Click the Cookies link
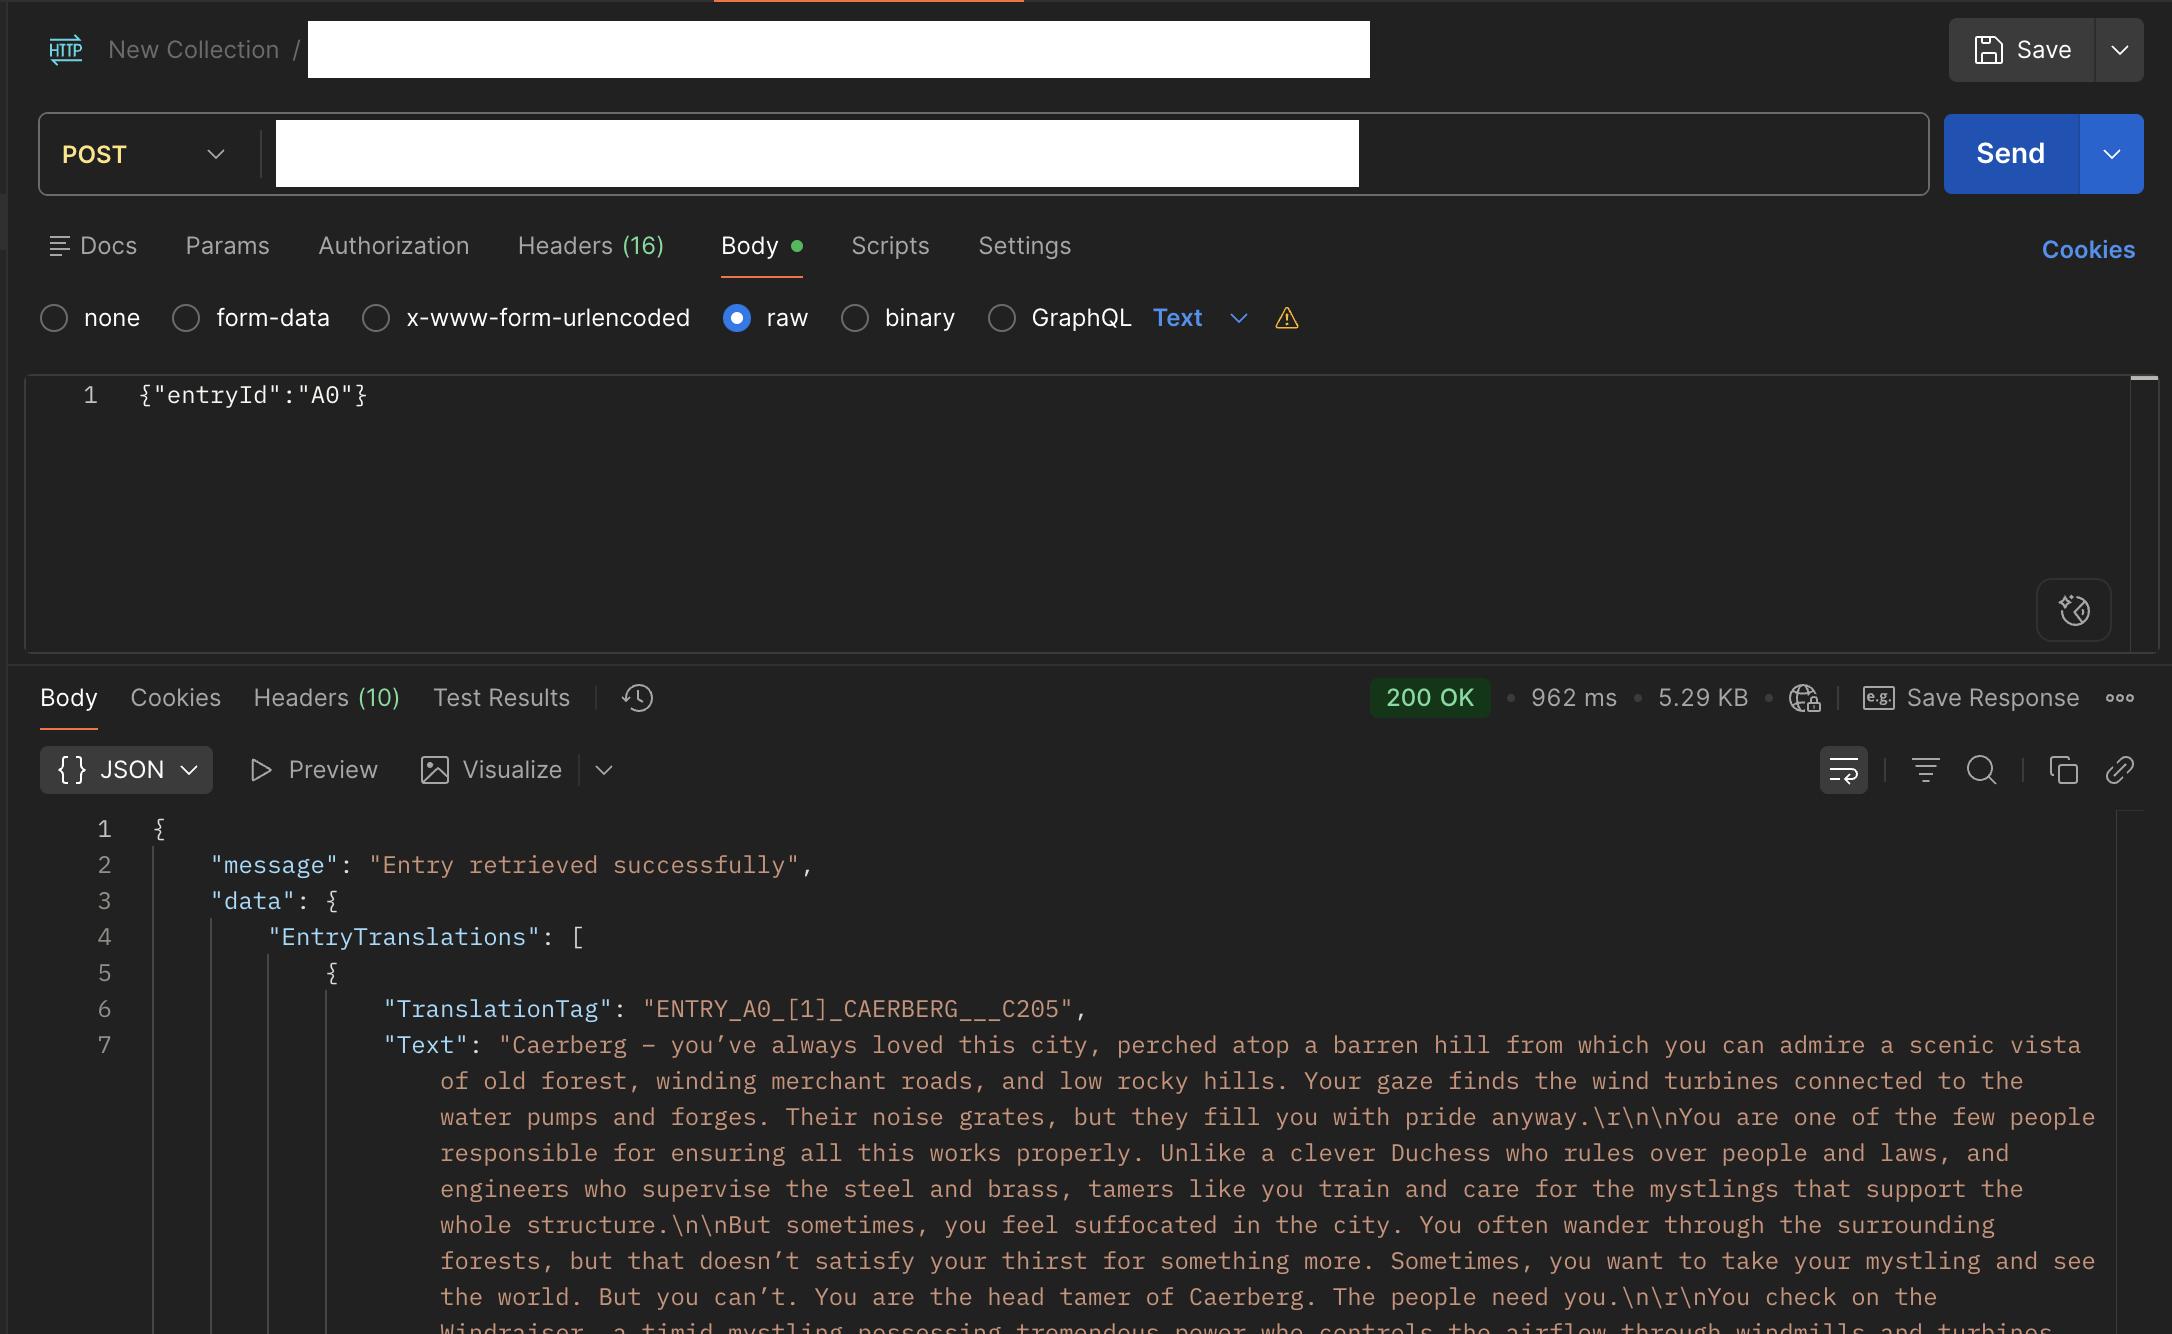 coord(2087,250)
